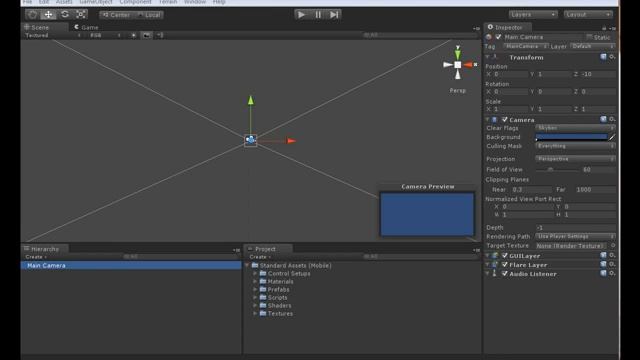Open Projection Perspective dropdown

point(575,159)
